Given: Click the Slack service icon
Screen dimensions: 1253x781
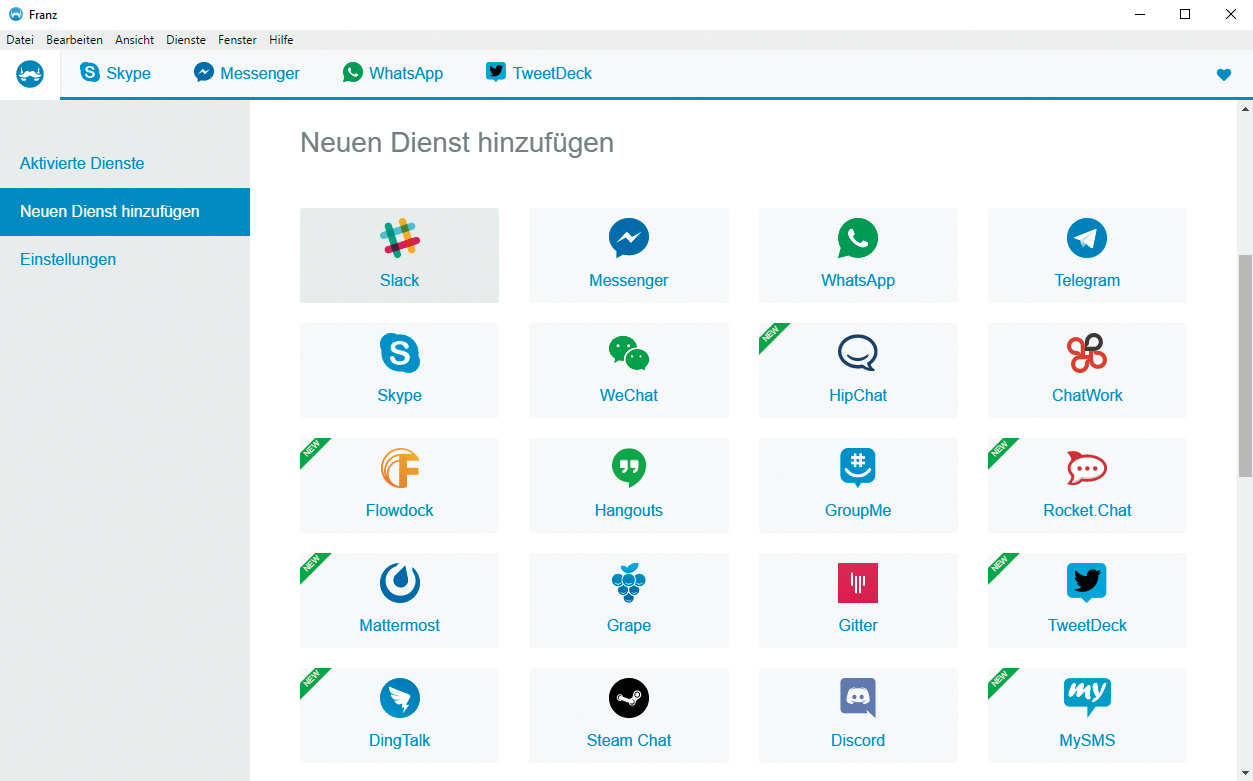Looking at the screenshot, I should pos(399,239).
